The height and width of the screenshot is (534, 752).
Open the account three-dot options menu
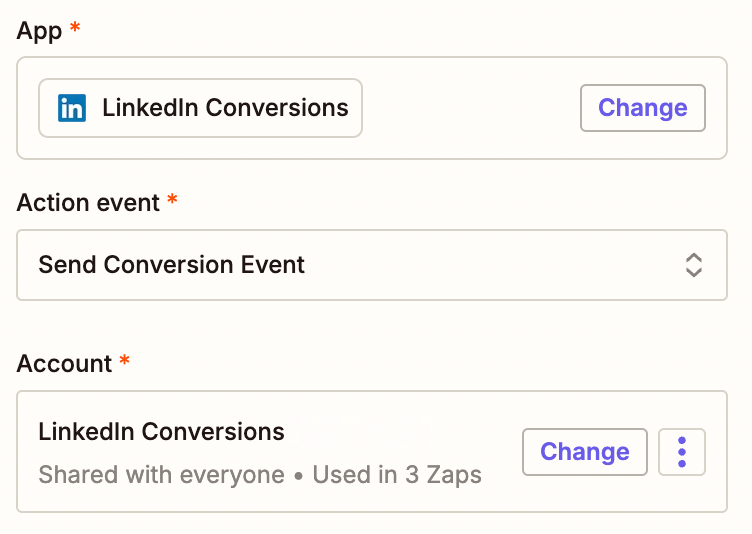[x=682, y=452]
